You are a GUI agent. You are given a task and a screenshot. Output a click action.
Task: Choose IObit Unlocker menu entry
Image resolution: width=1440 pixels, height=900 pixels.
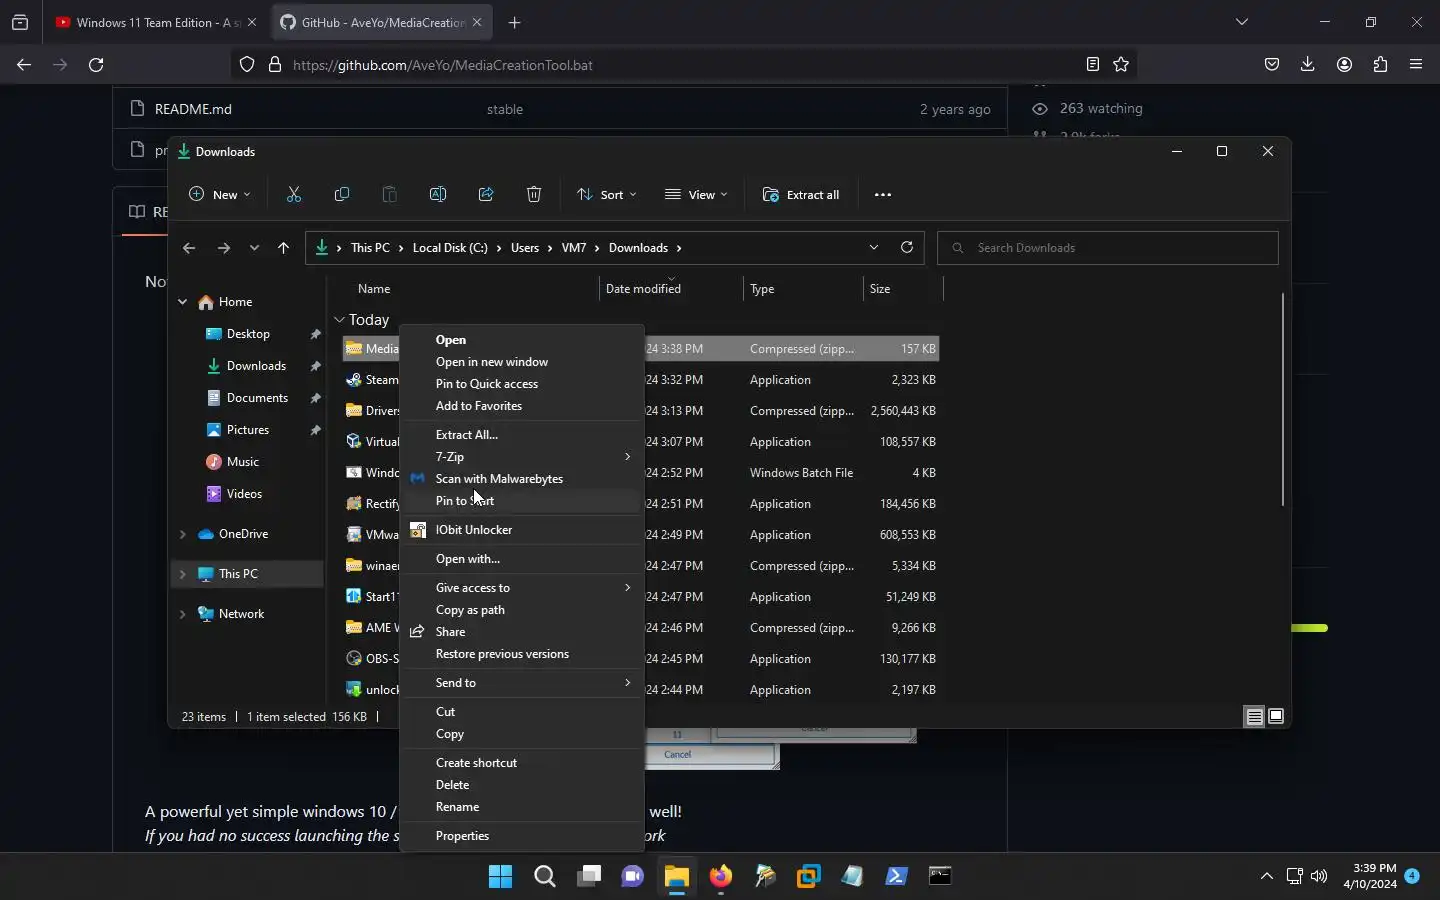coord(521,530)
